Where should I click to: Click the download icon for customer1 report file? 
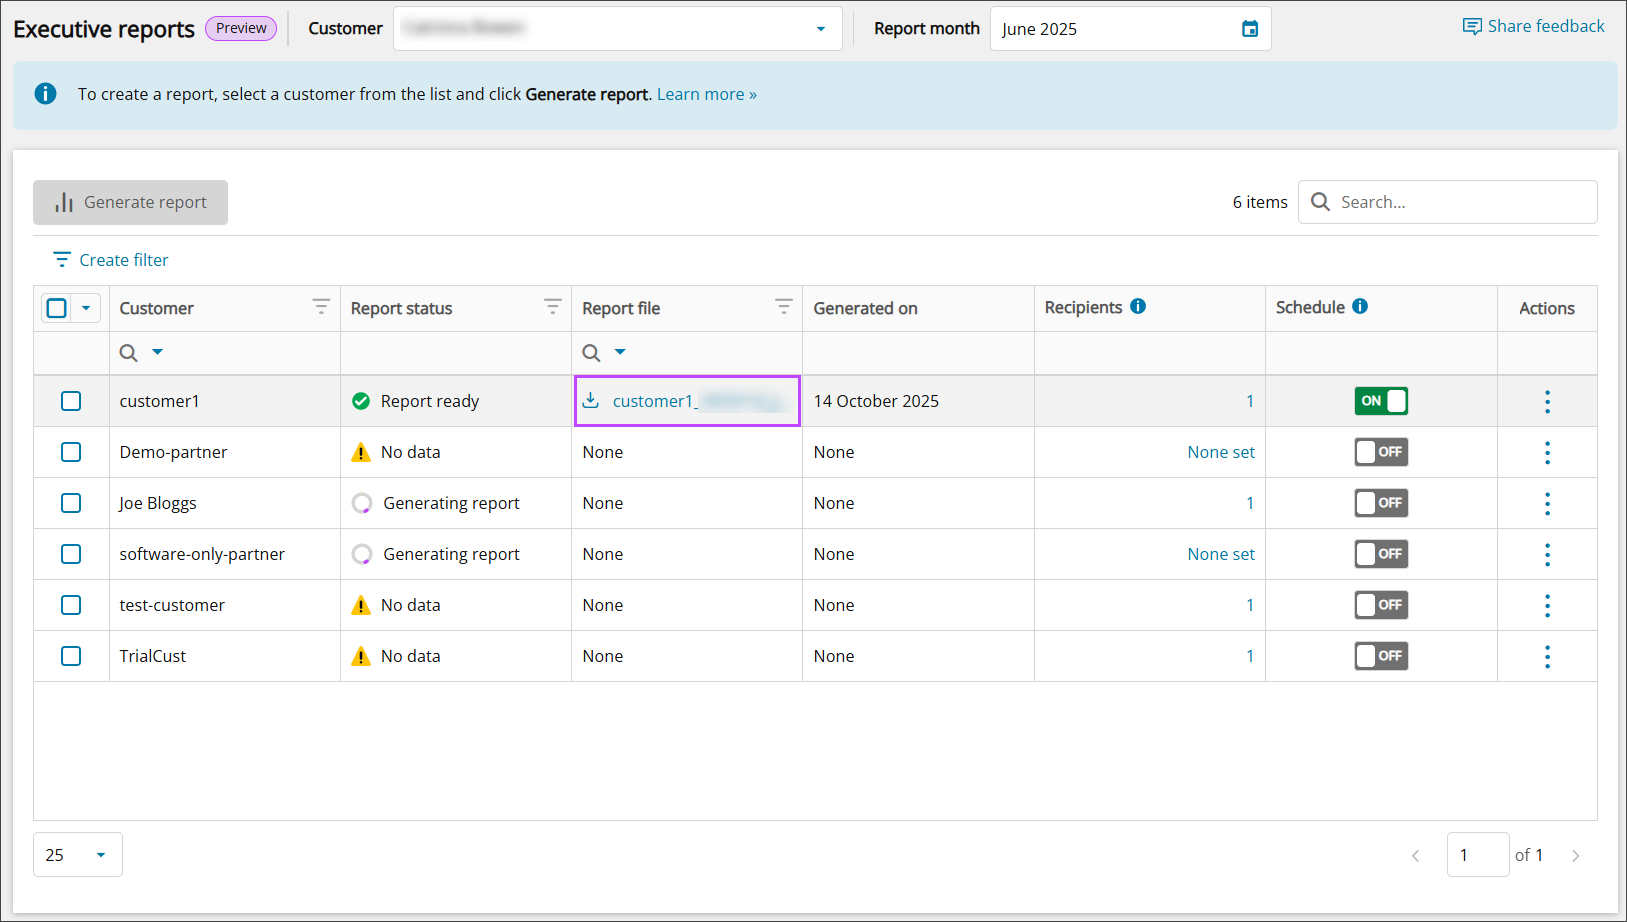(x=591, y=400)
